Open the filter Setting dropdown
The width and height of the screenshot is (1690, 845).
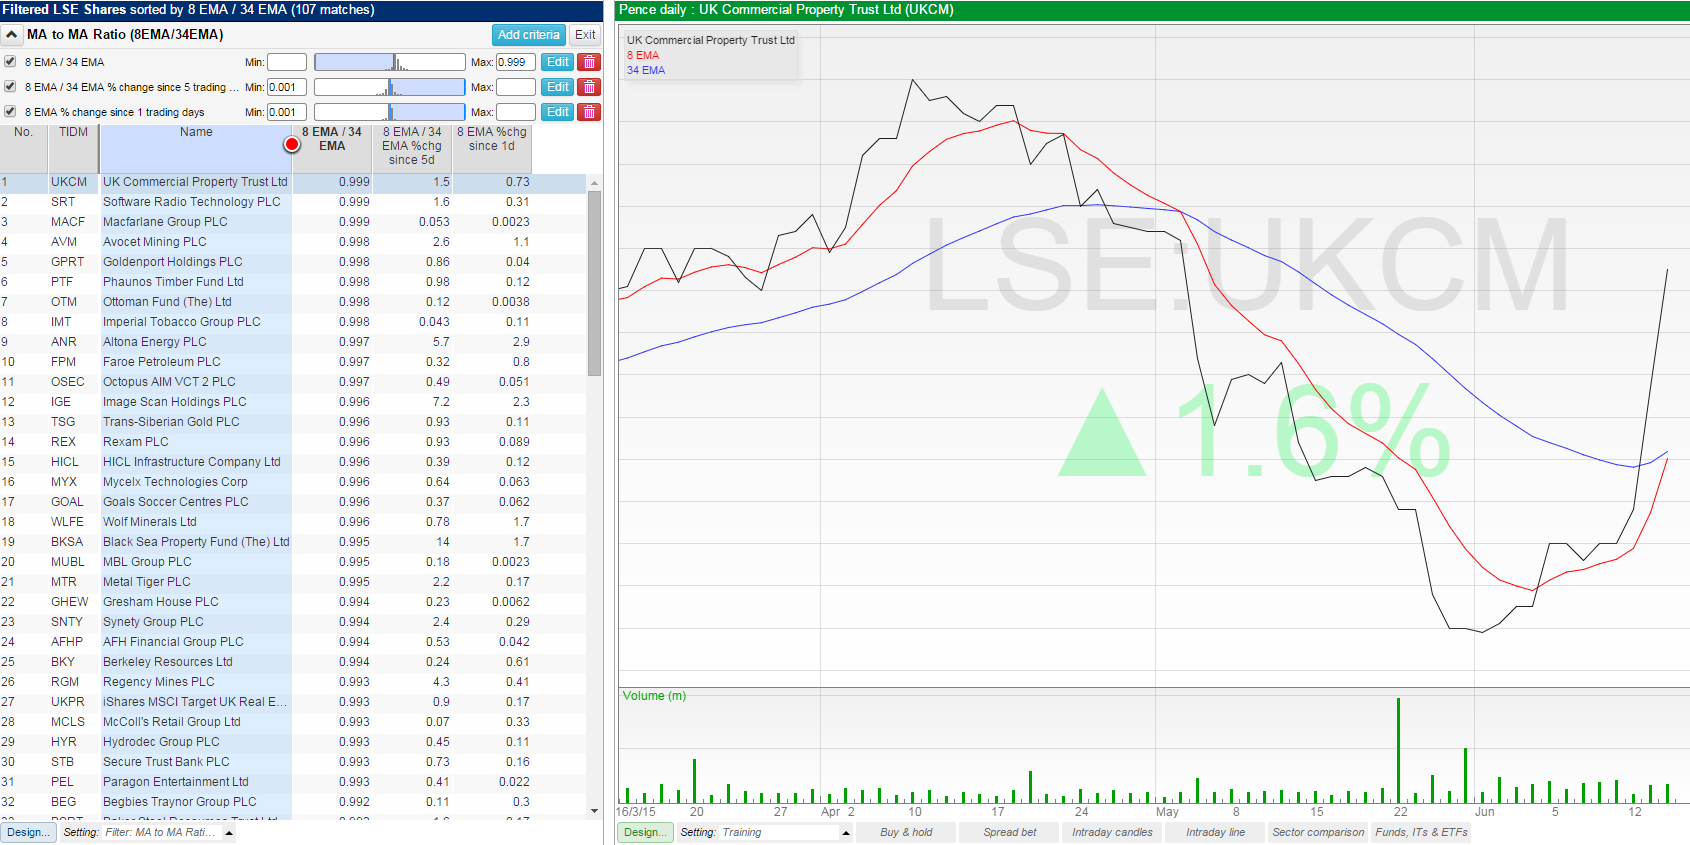pyautogui.click(x=169, y=832)
